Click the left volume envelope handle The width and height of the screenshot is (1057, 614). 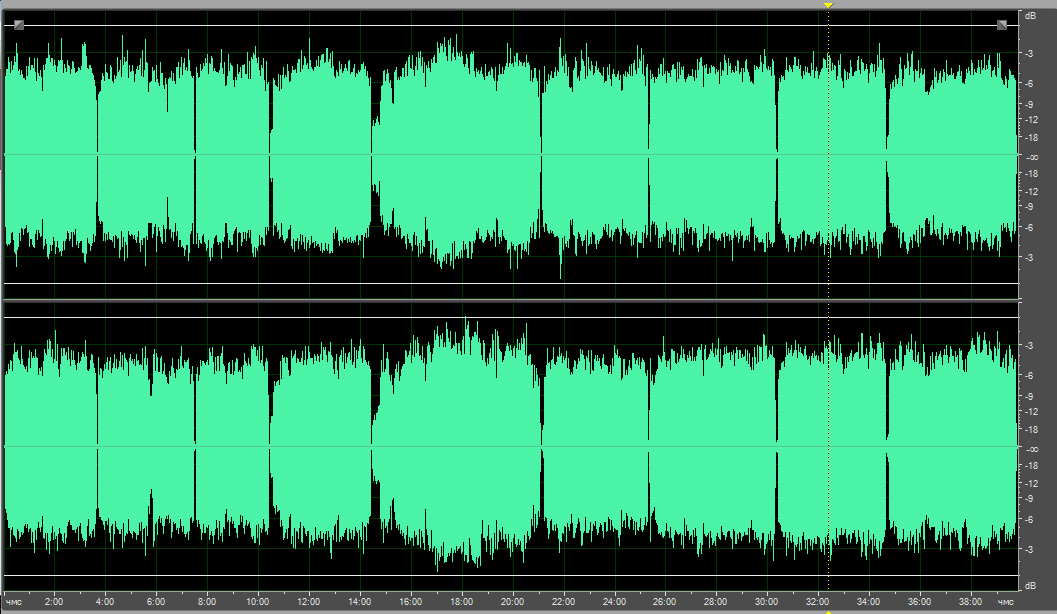coord(19,25)
